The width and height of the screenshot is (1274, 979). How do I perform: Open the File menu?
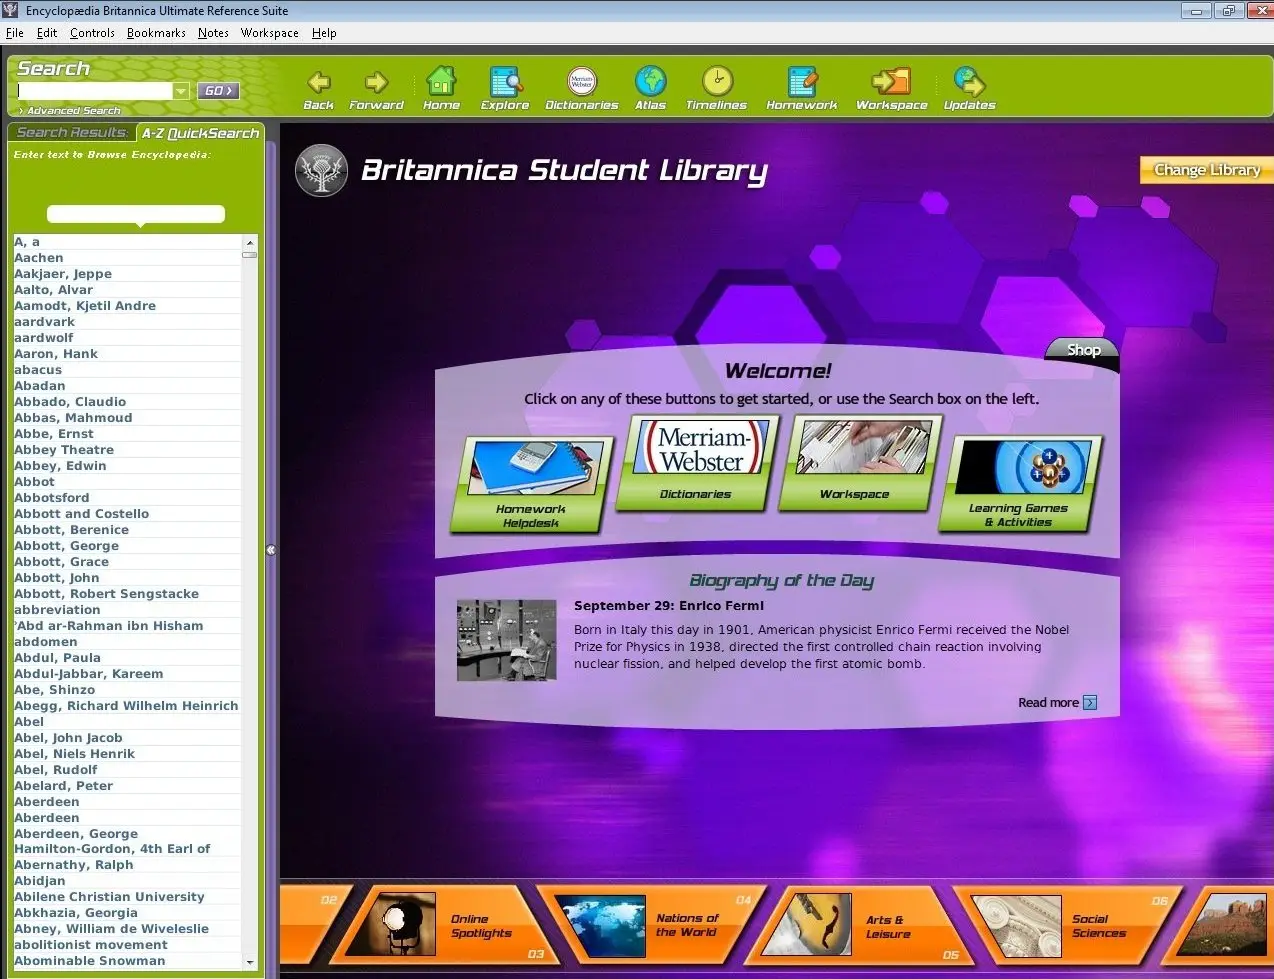point(14,33)
